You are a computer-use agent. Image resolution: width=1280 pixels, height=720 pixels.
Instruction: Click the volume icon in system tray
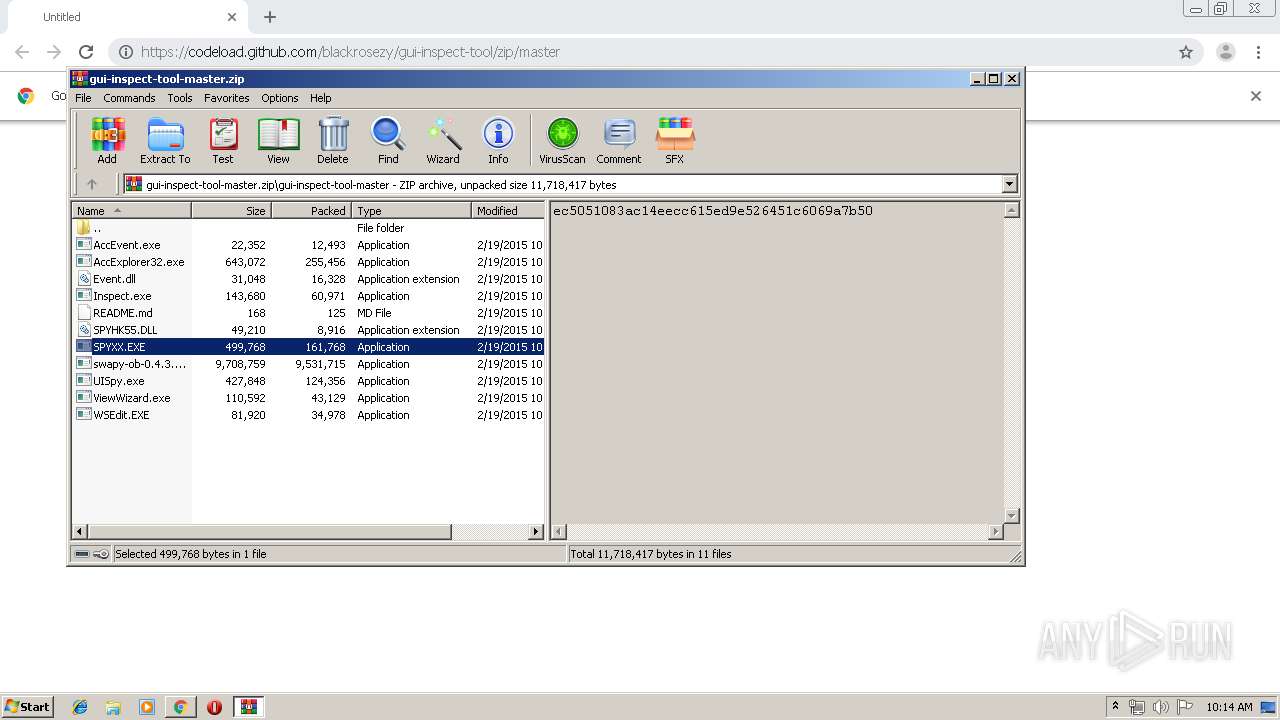click(x=1160, y=707)
